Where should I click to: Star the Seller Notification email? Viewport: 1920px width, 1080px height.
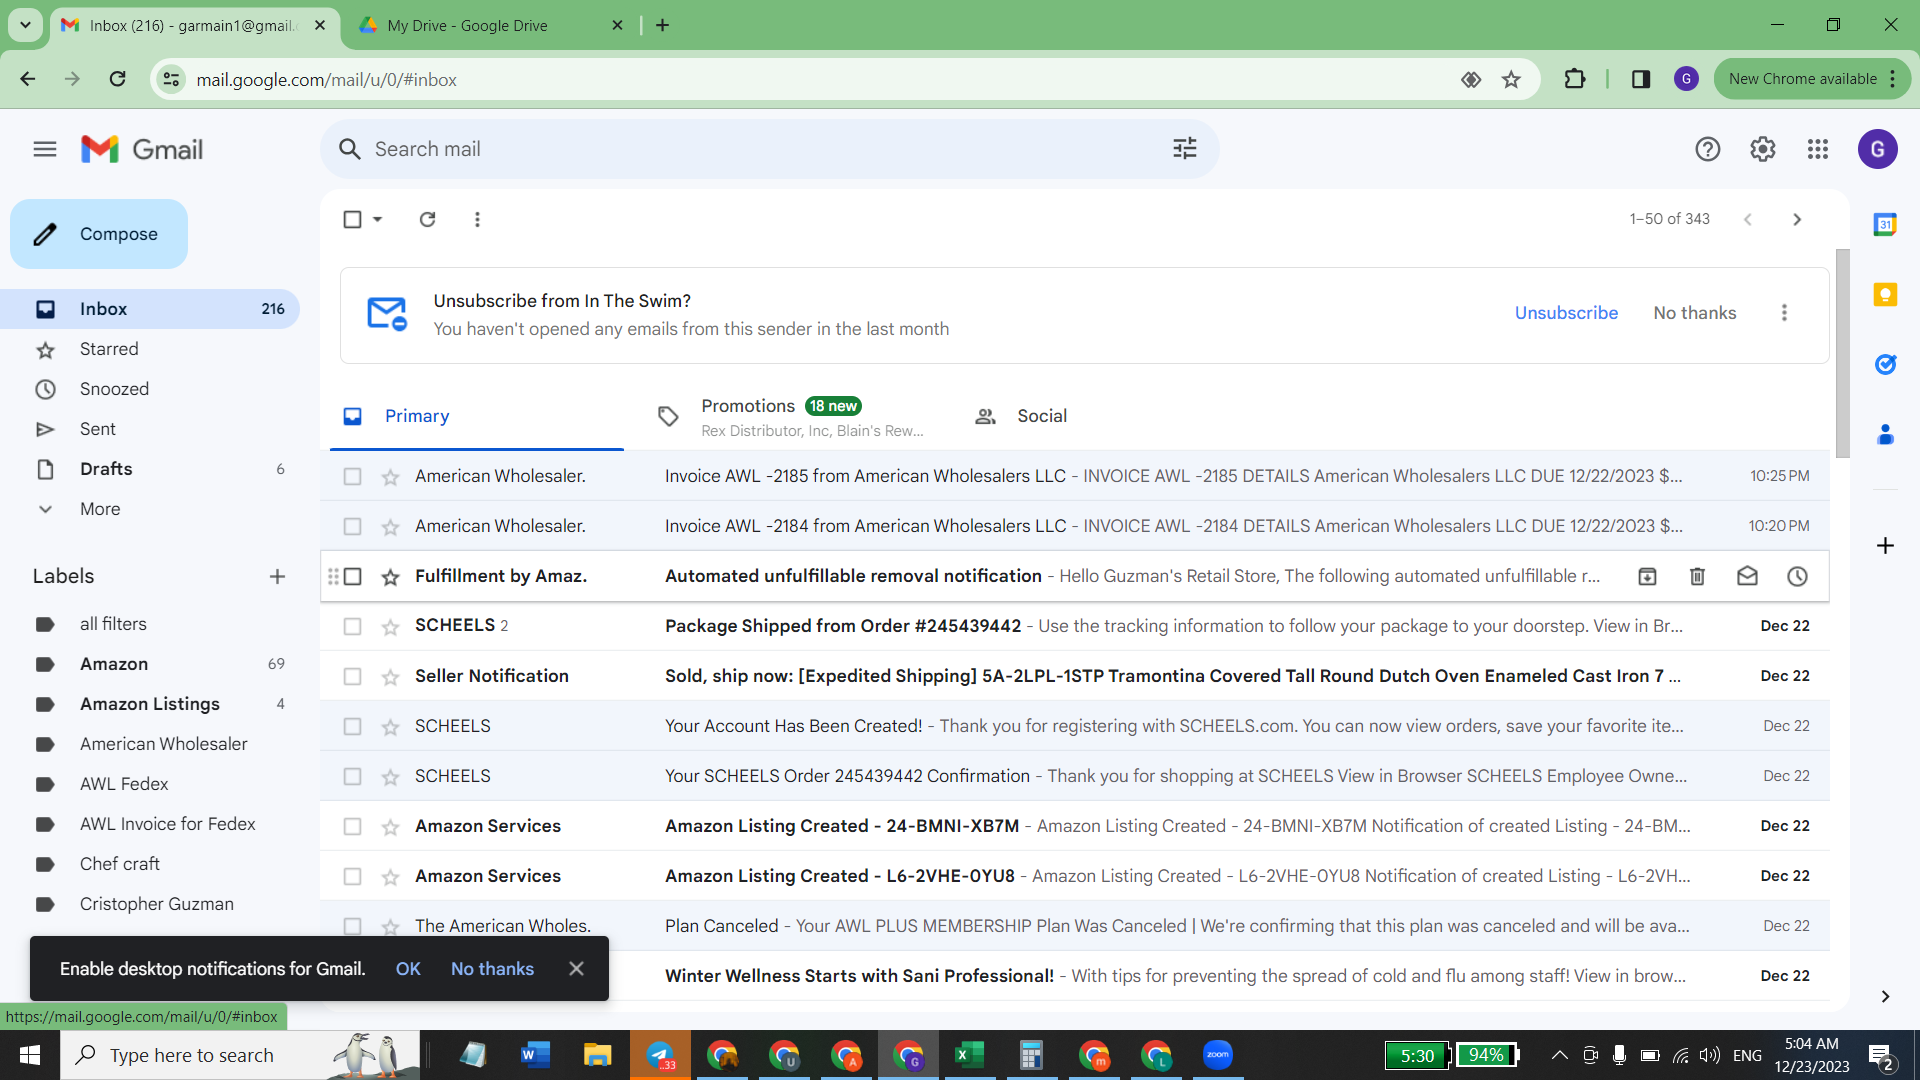coord(390,677)
